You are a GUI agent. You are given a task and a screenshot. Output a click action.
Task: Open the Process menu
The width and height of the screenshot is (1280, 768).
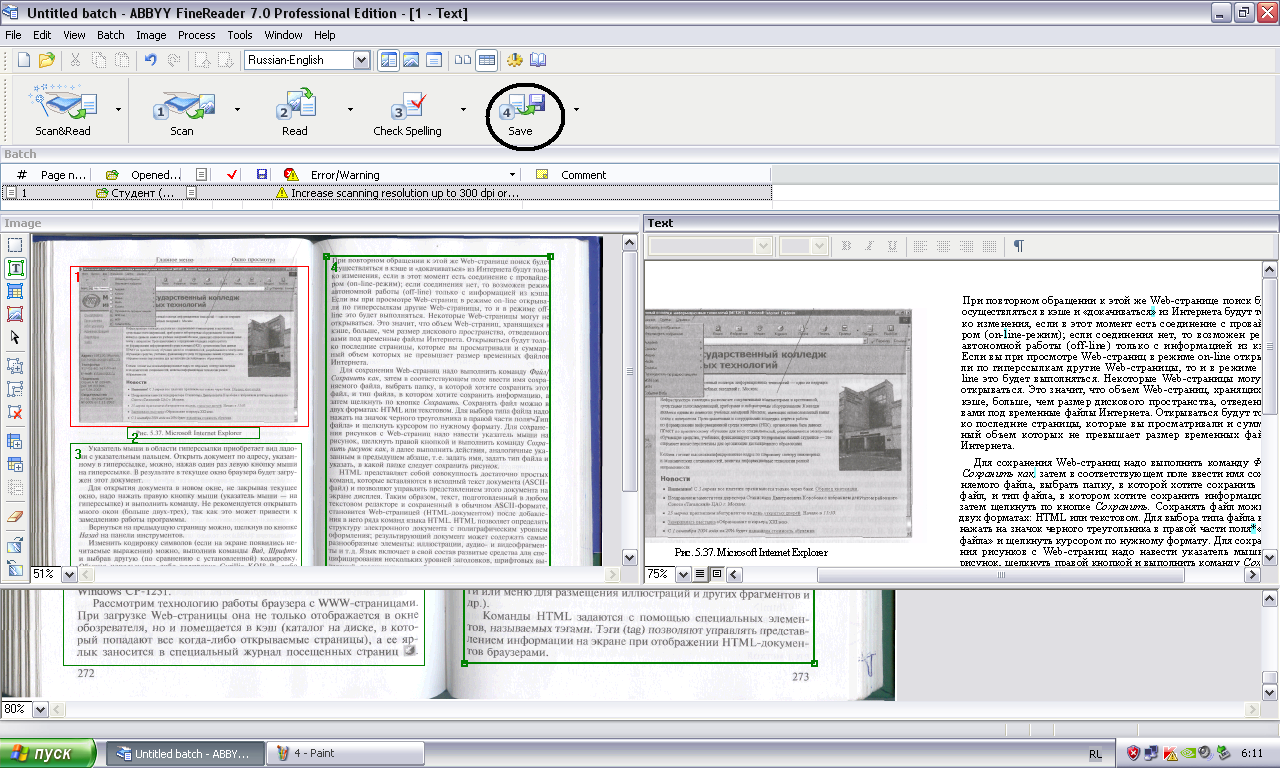196,35
